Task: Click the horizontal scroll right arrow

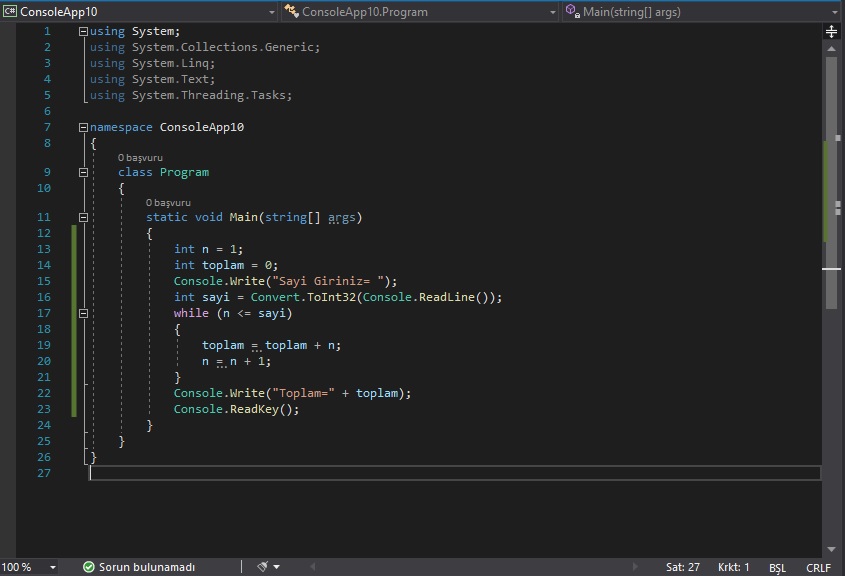Action: 635,567
